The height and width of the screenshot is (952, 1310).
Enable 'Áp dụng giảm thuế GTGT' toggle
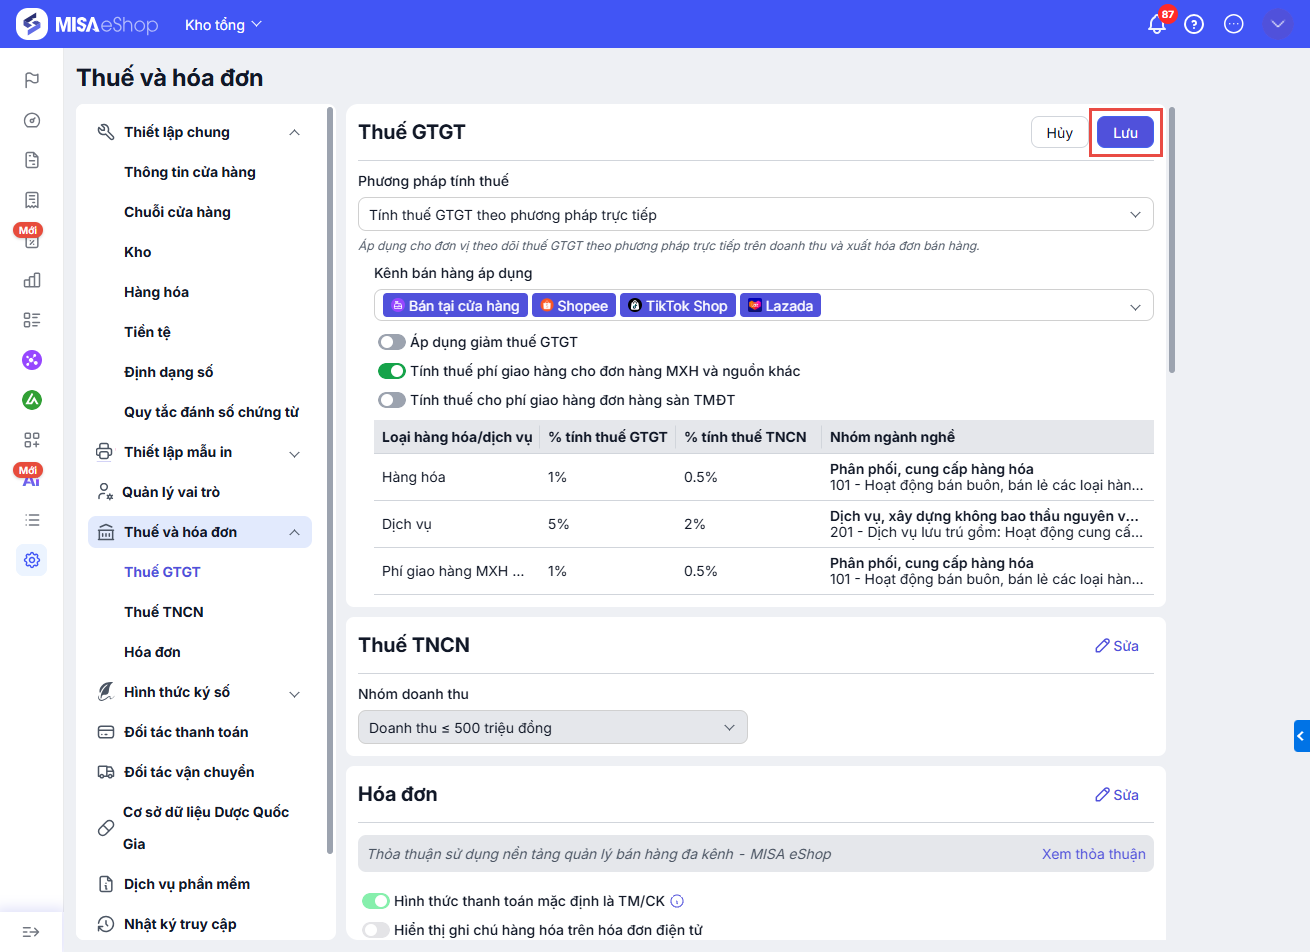tap(392, 342)
